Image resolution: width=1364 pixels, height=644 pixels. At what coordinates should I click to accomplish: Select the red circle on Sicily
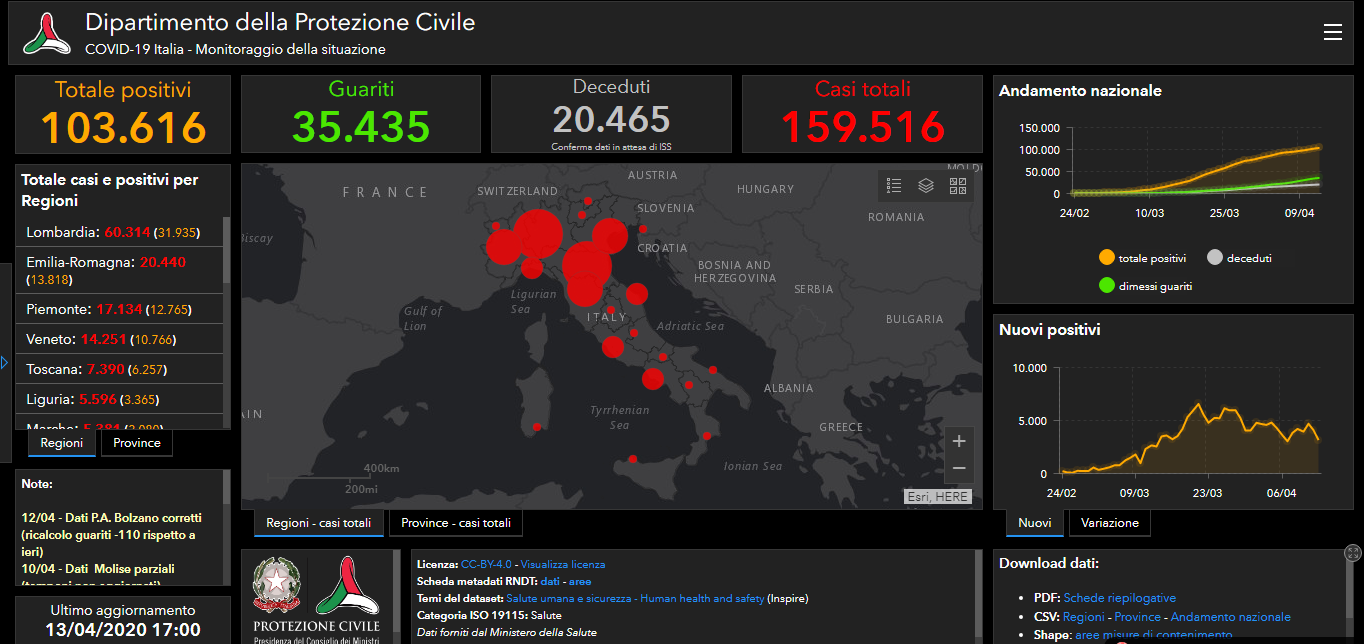click(x=632, y=459)
